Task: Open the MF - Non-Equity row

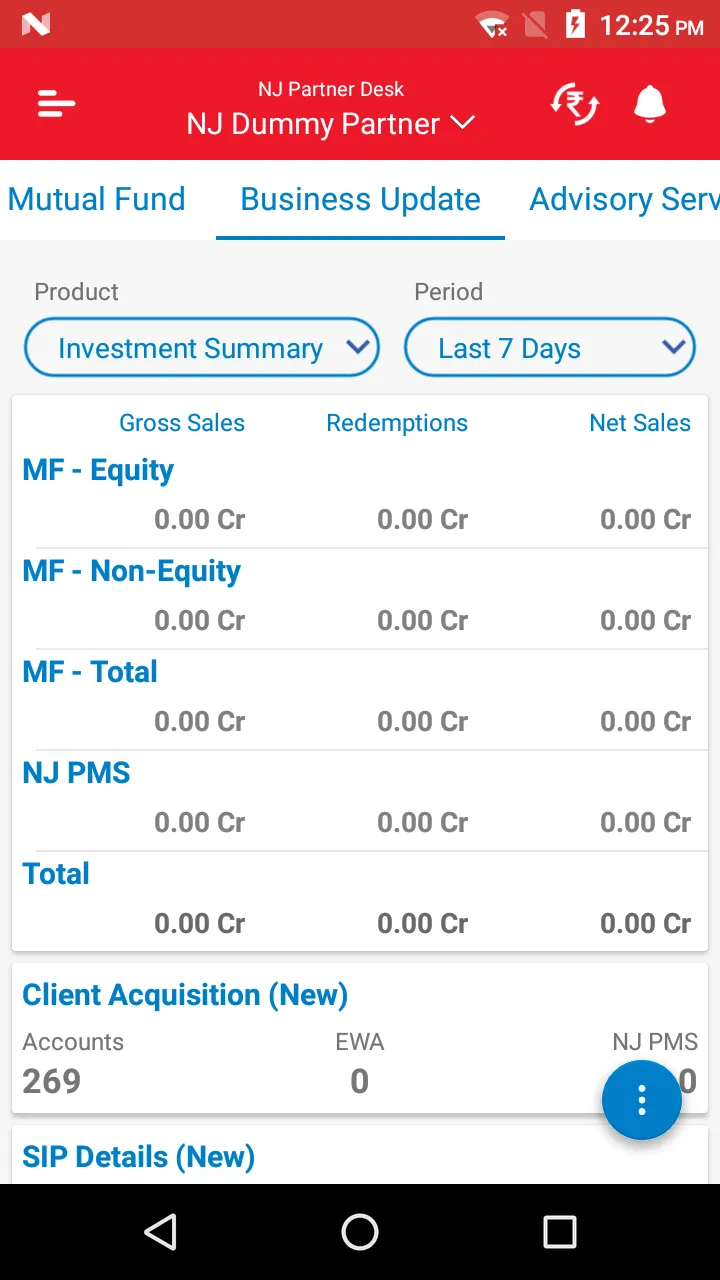Action: click(x=131, y=571)
